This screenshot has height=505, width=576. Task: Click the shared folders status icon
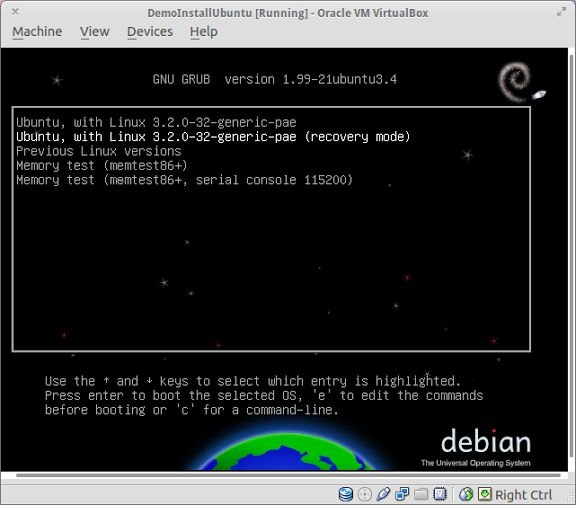pos(421,494)
